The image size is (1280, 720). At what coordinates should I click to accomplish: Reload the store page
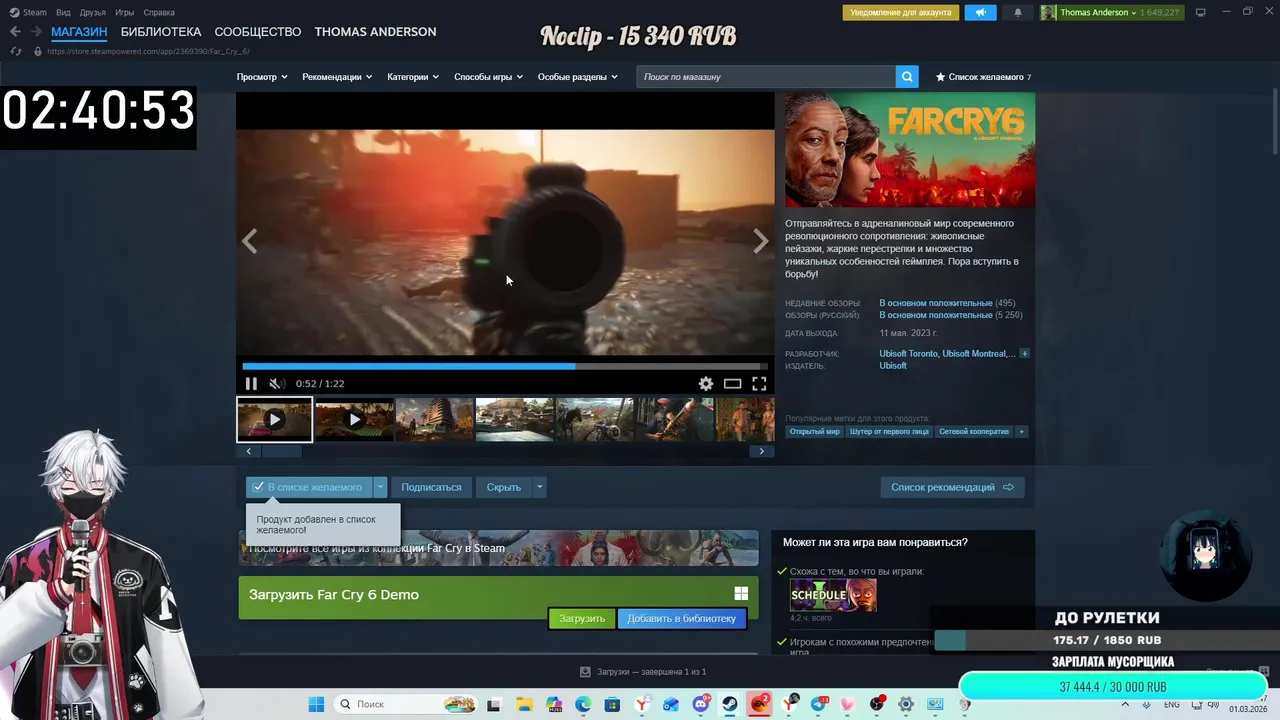(15, 51)
